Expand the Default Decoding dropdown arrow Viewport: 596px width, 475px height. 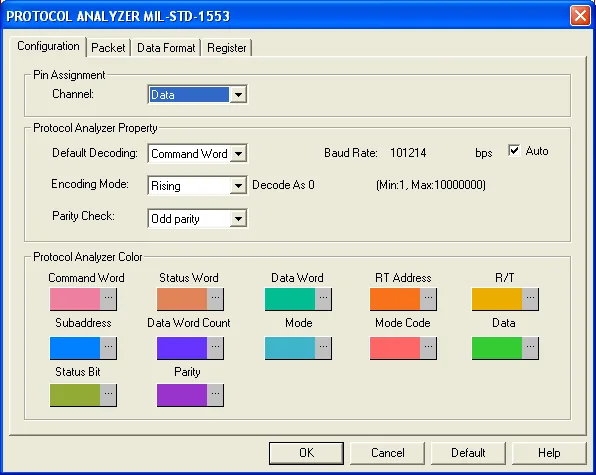pyautogui.click(x=238, y=154)
